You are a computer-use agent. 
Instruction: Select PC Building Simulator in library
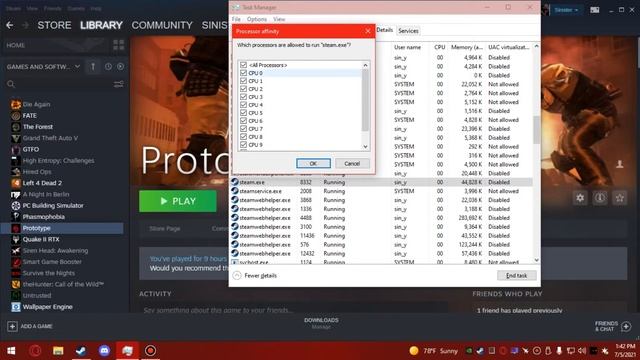click(x=53, y=205)
